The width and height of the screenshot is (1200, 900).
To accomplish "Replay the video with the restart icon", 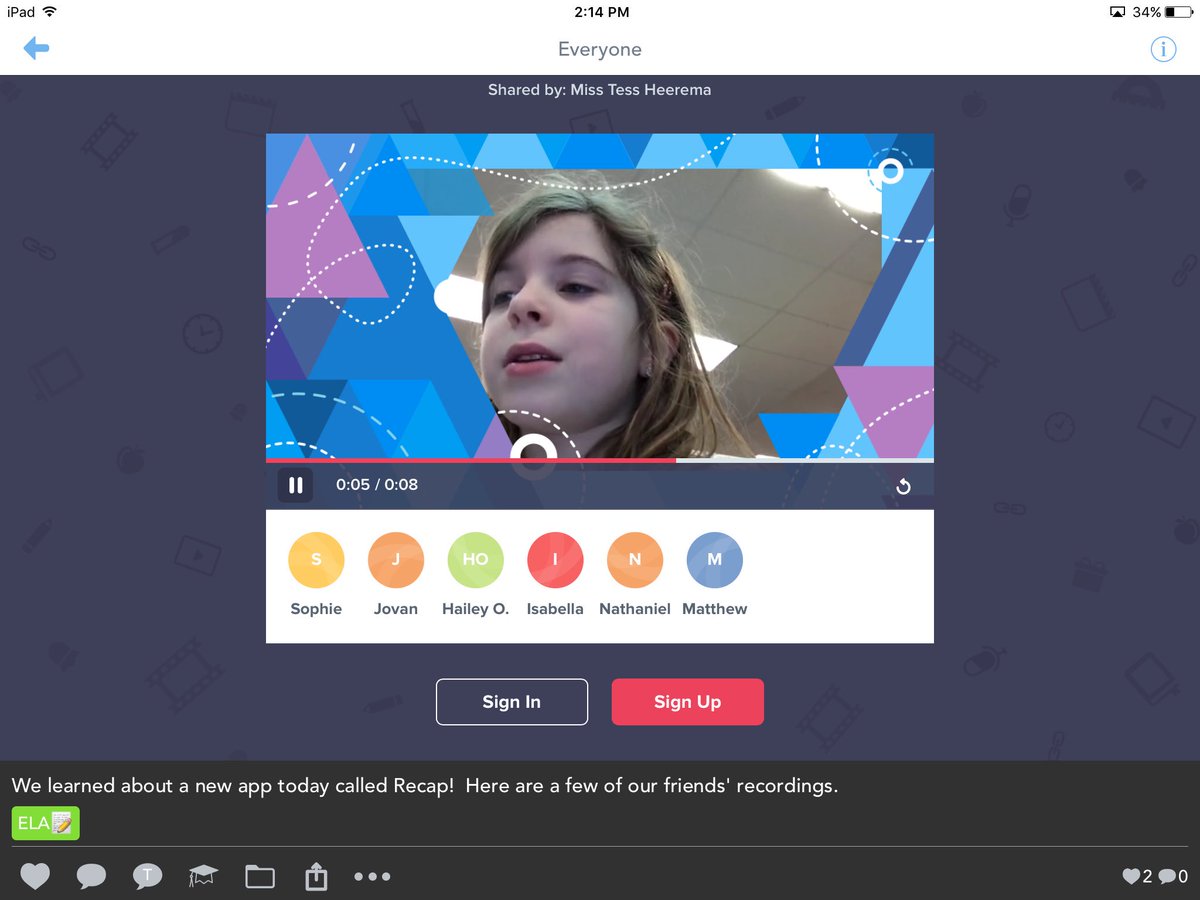I will tap(904, 486).
